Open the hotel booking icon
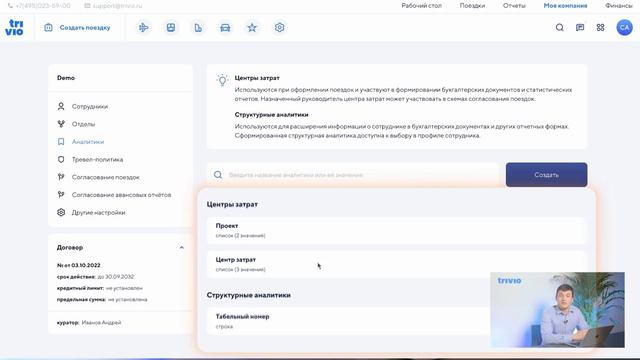Image resolution: width=640 pixels, height=360 pixels. tap(198, 27)
